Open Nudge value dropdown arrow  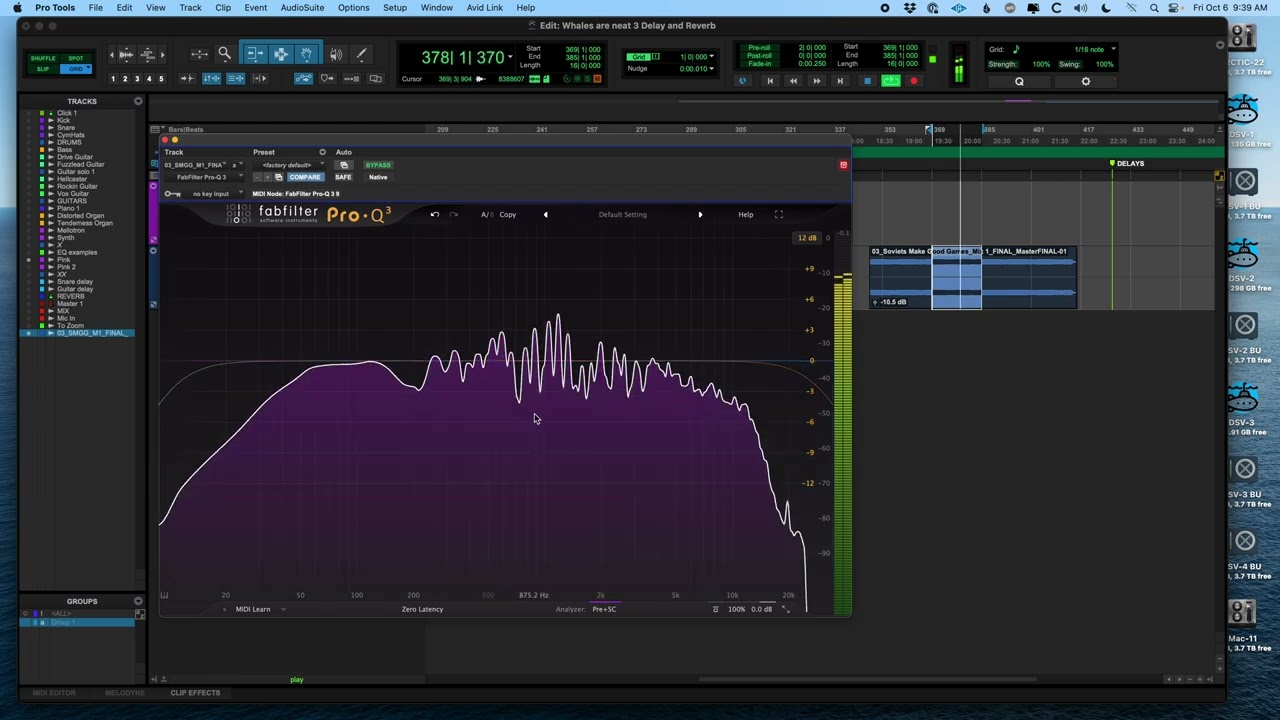click(x=711, y=69)
